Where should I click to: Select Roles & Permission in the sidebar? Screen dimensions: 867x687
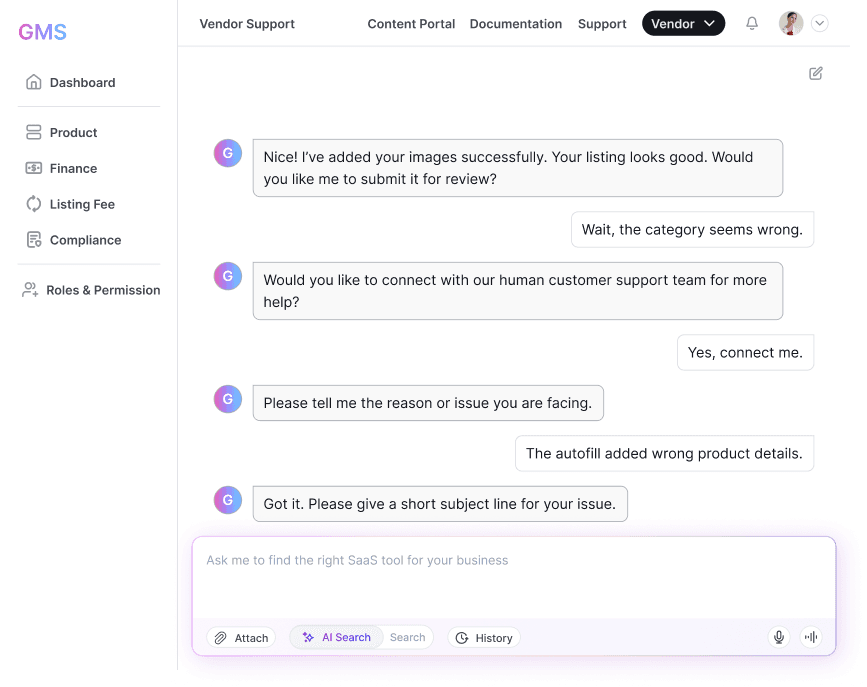31,290
